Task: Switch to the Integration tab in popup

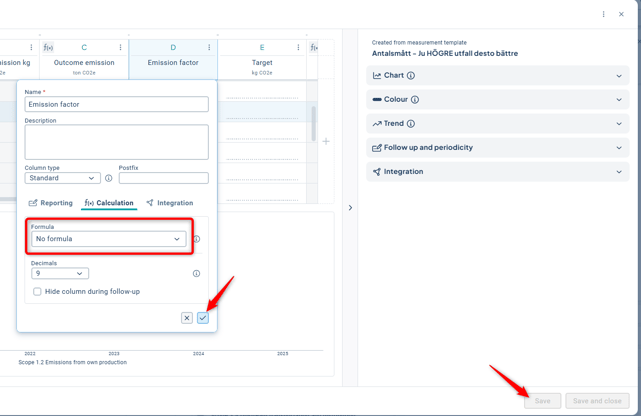Action: pyautogui.click(x=169, y=203)
